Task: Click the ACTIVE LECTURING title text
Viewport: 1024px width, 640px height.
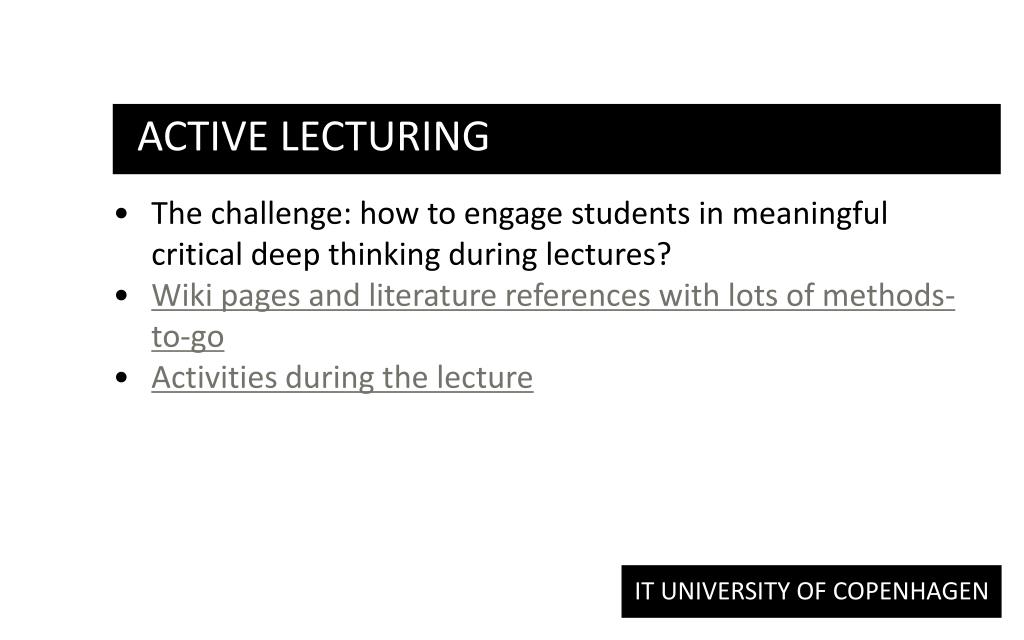Action: 313,136
